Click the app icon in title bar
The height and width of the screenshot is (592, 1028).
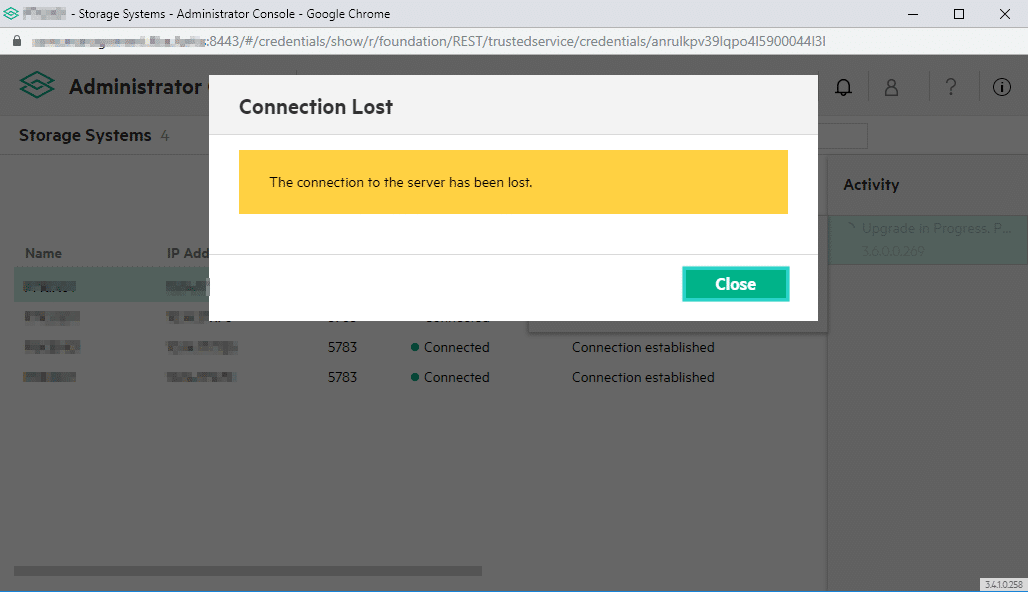pyautogui.click(x=11, y=14)
